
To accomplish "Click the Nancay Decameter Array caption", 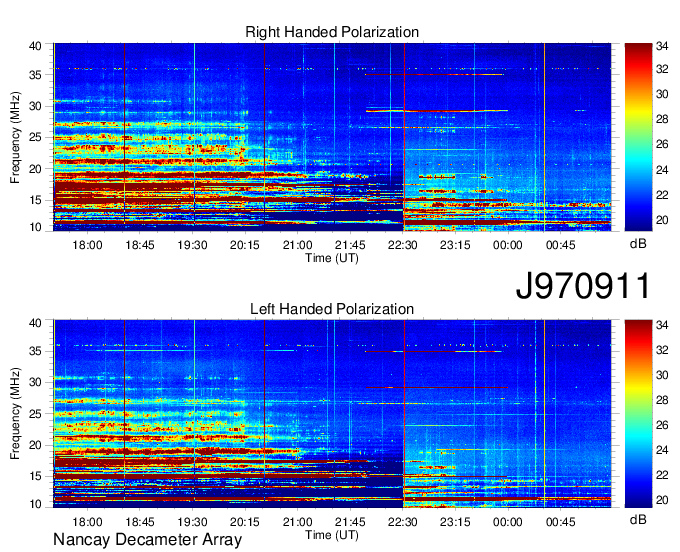I will pyautogui.click(x=147, y=540).
